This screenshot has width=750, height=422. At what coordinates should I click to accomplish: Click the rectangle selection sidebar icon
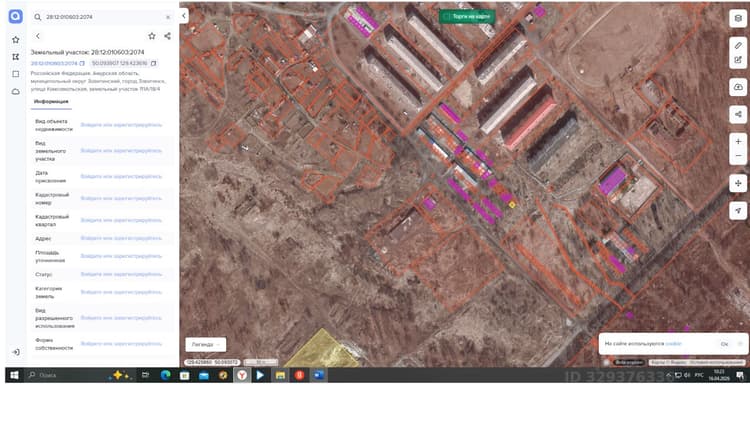15,74
